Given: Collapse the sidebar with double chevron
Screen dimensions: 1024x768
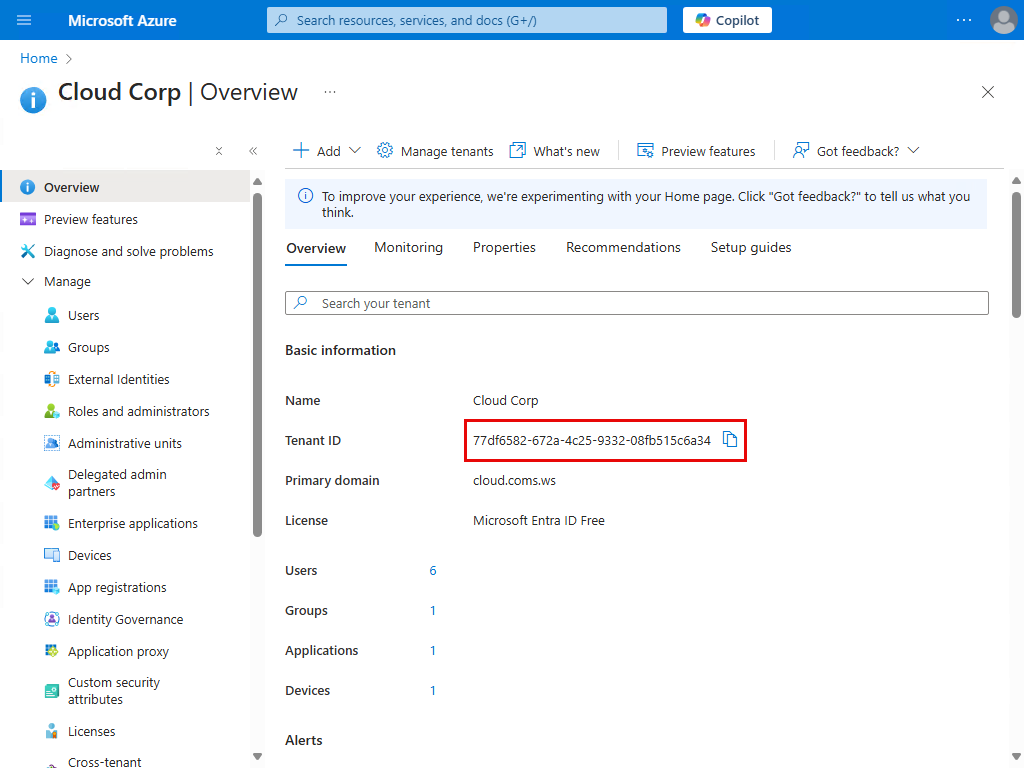Looking at the screenshot, I should [x=253, y=151].
